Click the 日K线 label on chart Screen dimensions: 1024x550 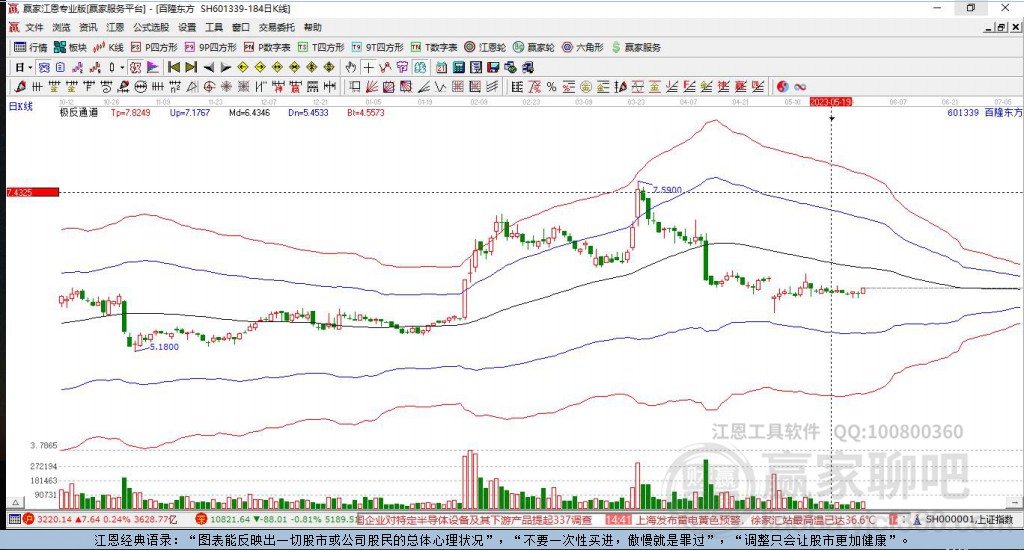pos(20,106)
